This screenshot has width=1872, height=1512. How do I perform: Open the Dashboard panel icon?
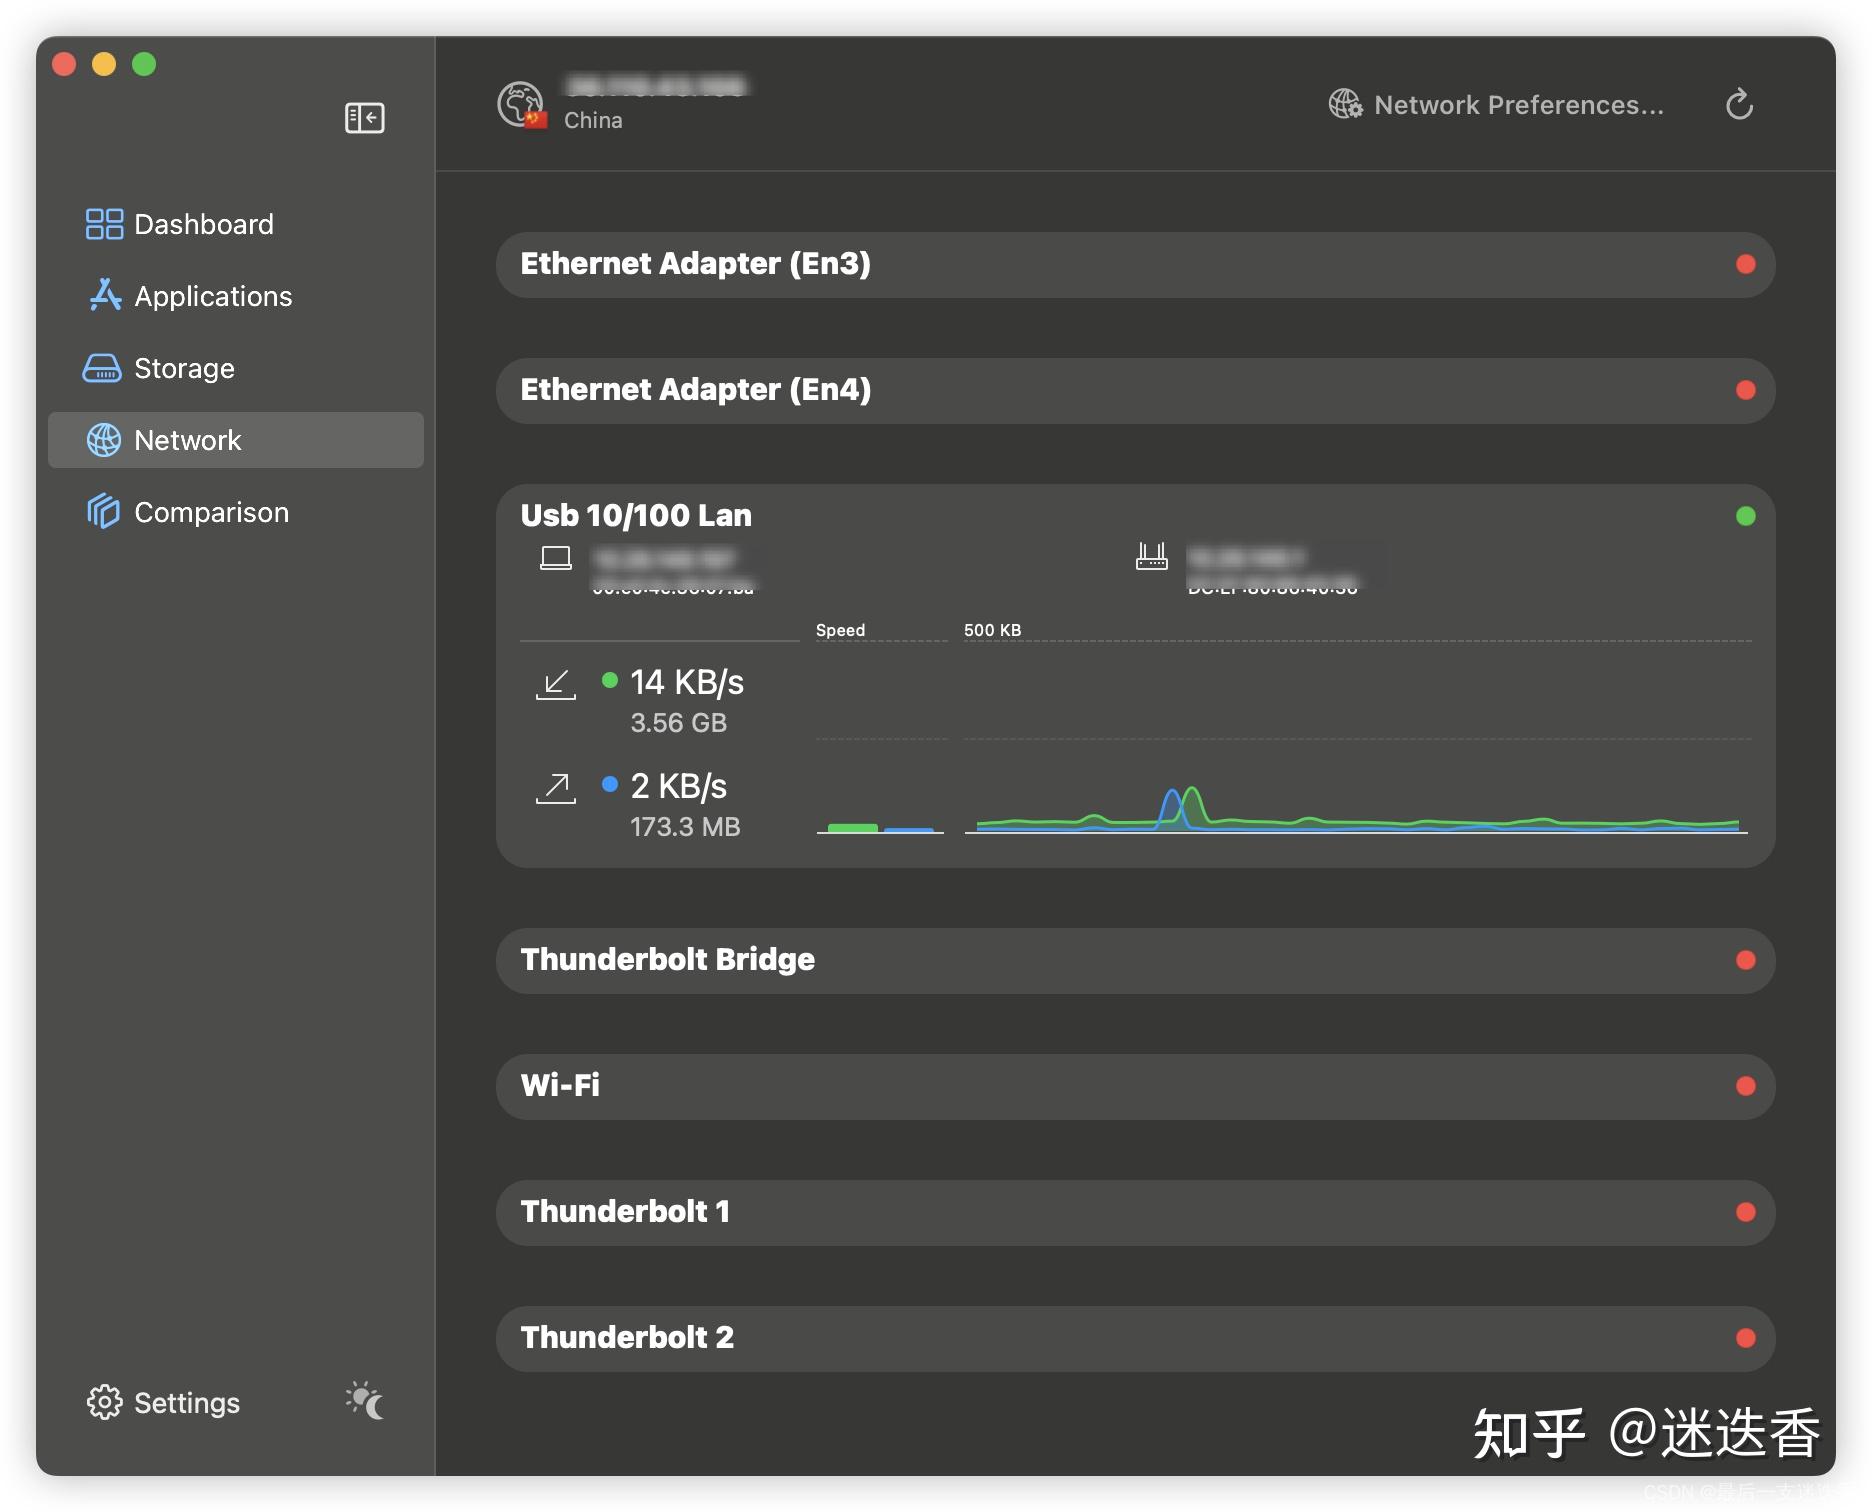point(103,224)
